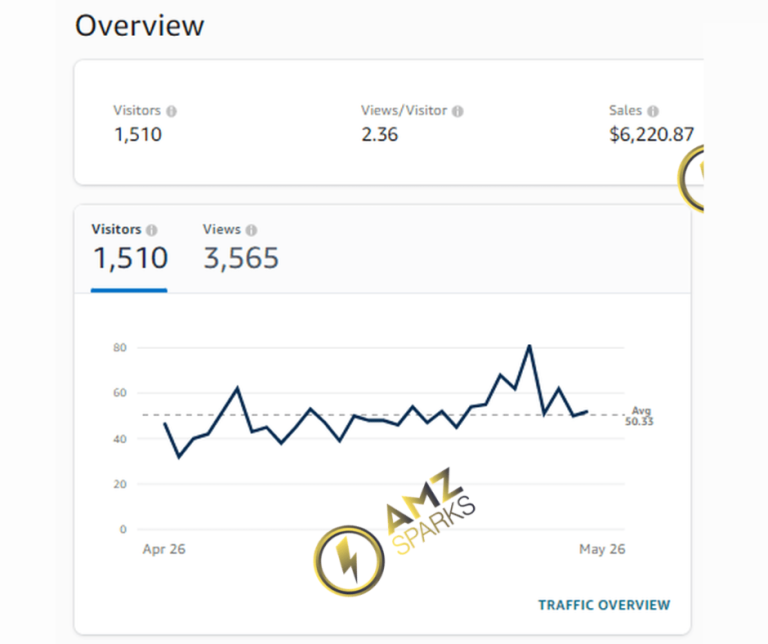Click the Avg 50.33 label on chart
The image size is (768, 644).
coord(641,416)
